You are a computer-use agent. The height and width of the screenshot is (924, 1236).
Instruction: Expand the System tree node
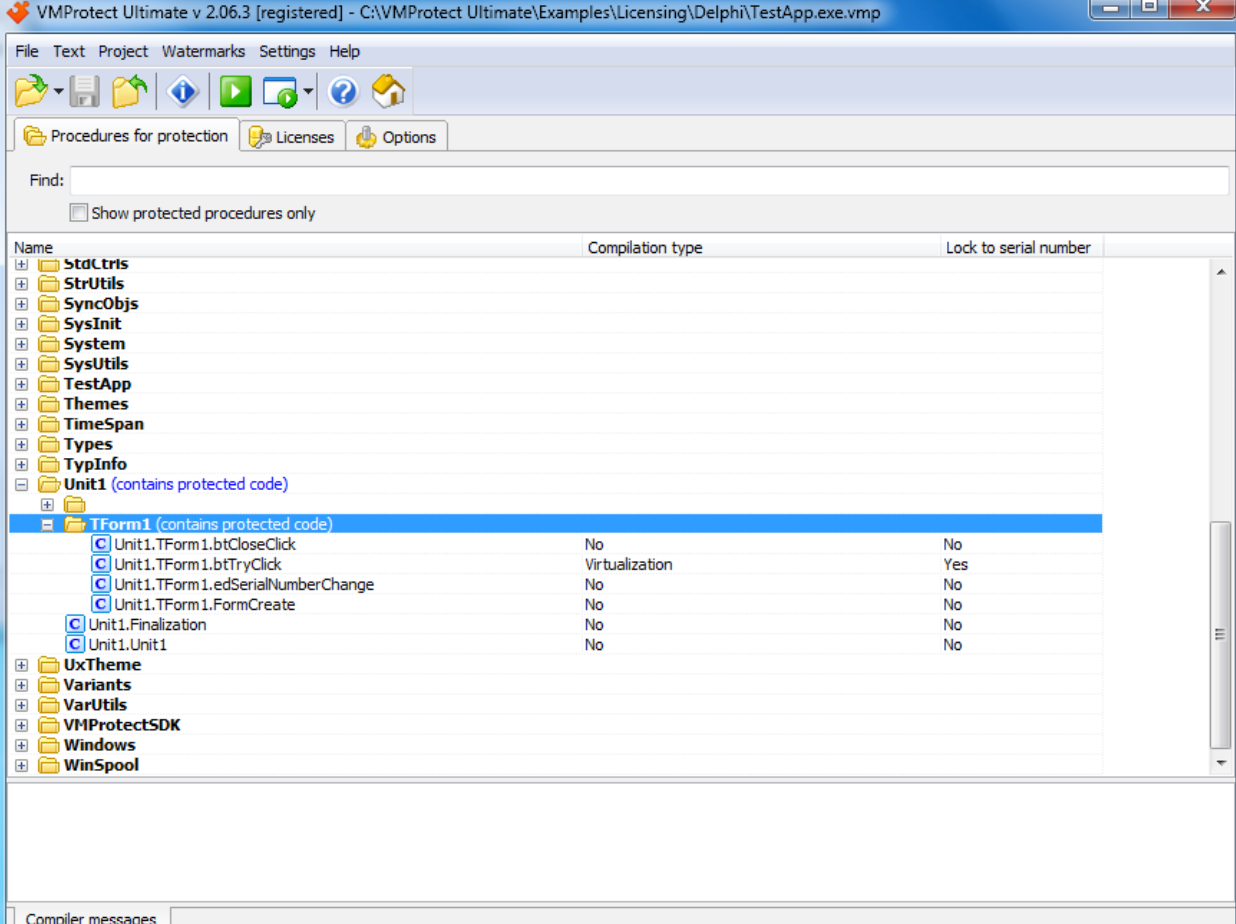click(22, 344)
